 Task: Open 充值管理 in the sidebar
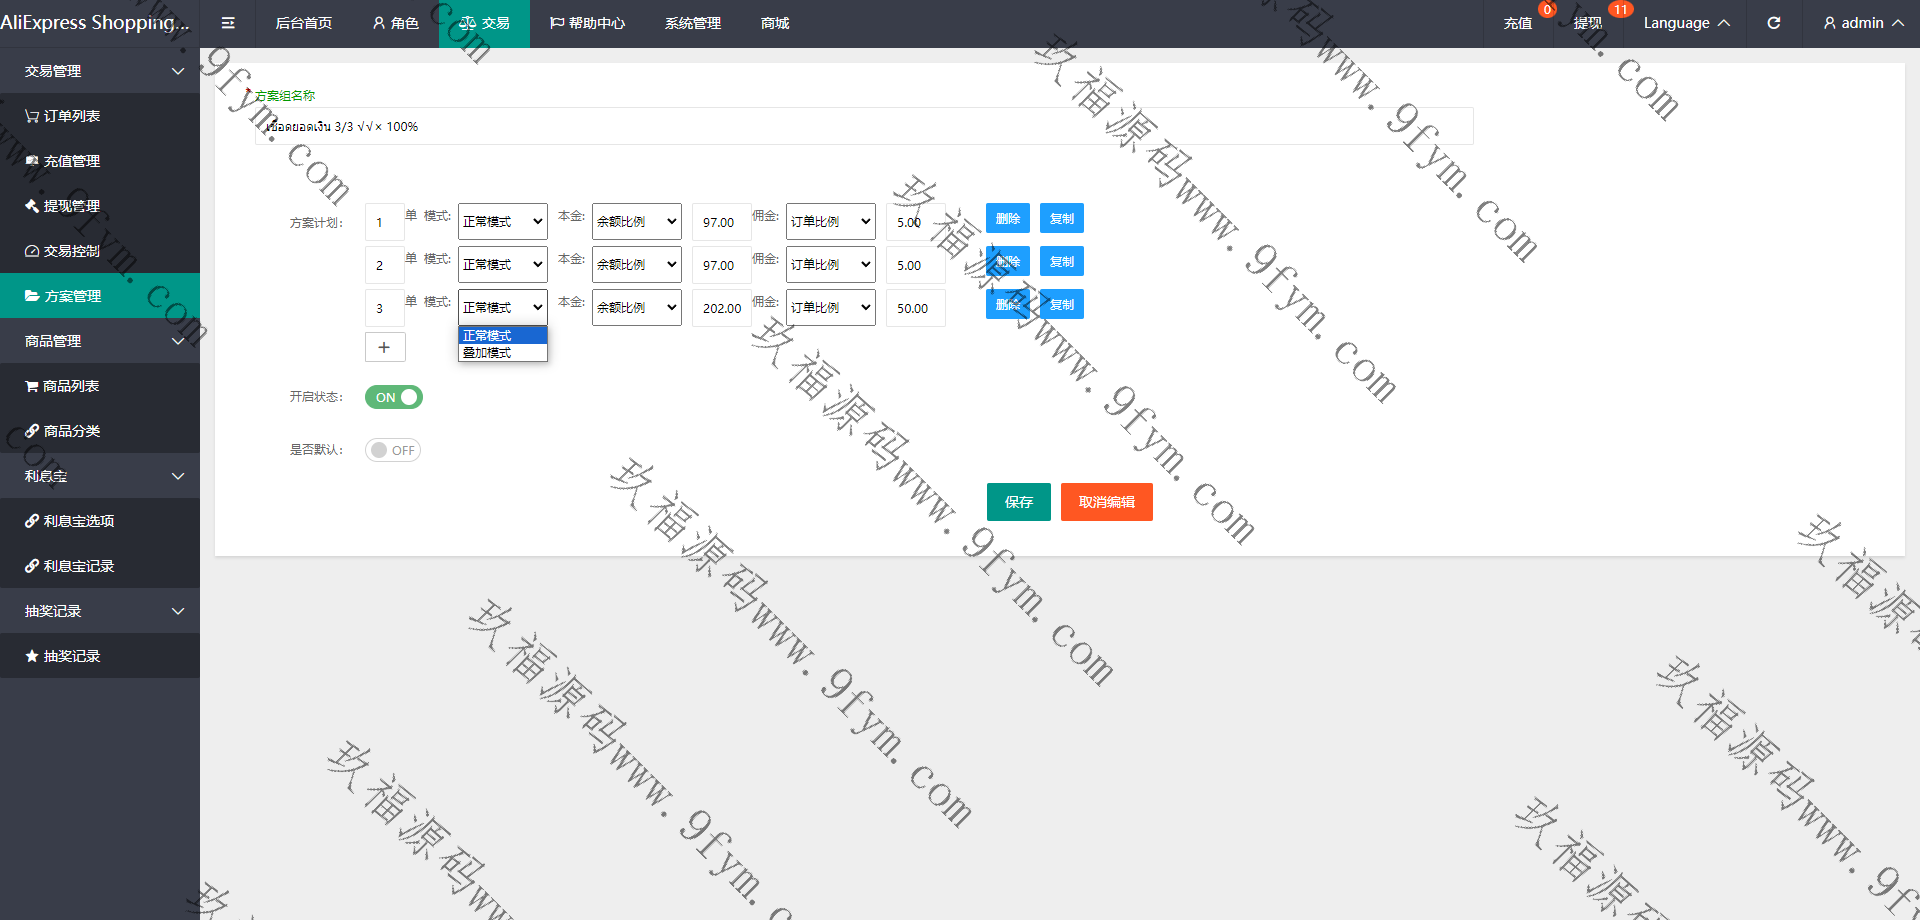tap(62, 161)
